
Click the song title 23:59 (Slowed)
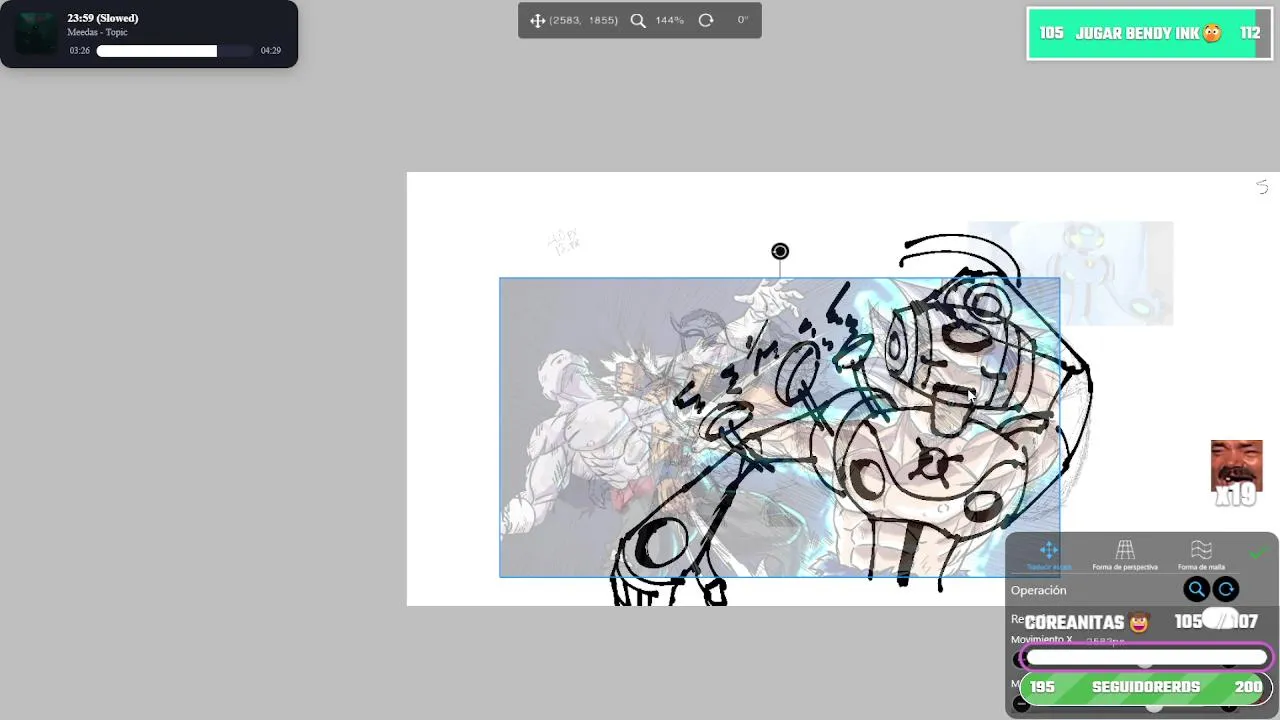point(103,18)
